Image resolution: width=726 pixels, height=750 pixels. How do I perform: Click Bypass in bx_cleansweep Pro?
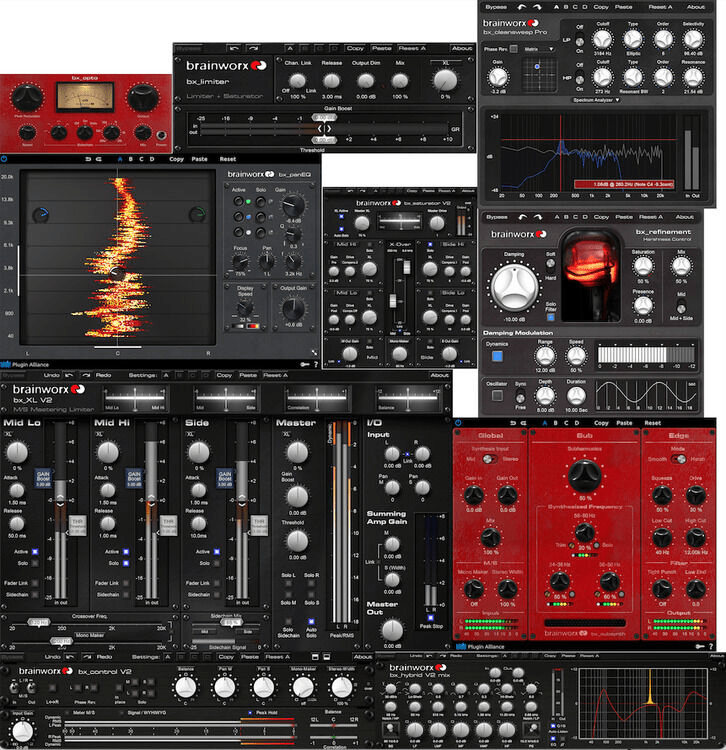[496, 7]
